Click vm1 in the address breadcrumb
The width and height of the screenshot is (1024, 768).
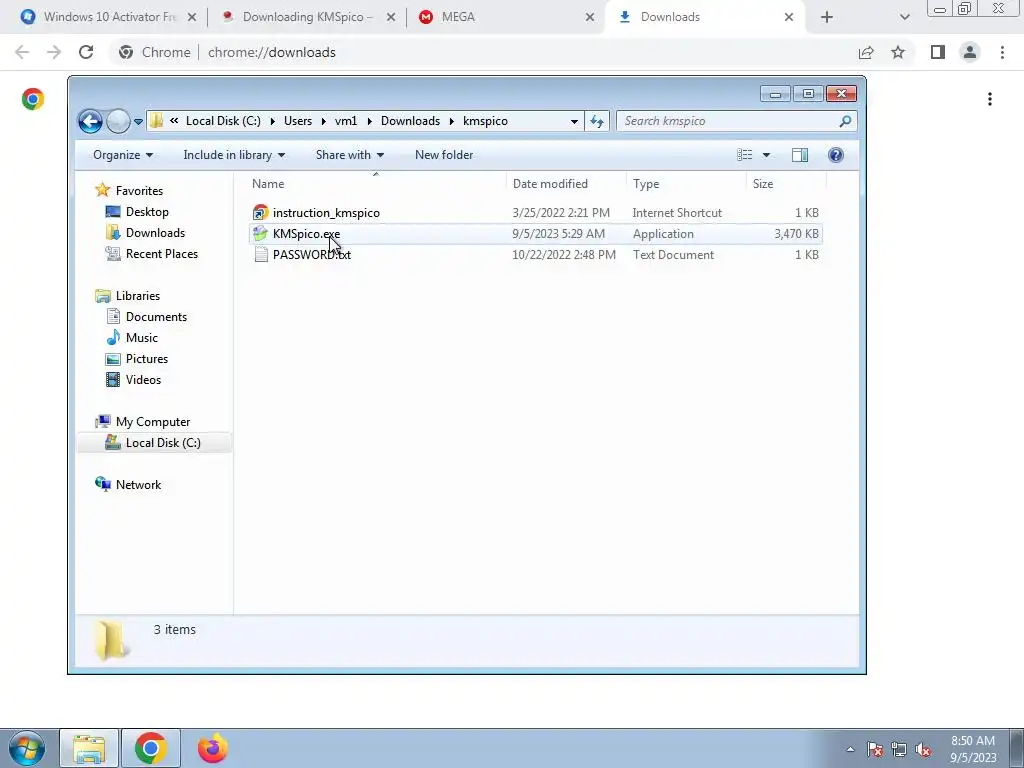click(x=346, y=121)
